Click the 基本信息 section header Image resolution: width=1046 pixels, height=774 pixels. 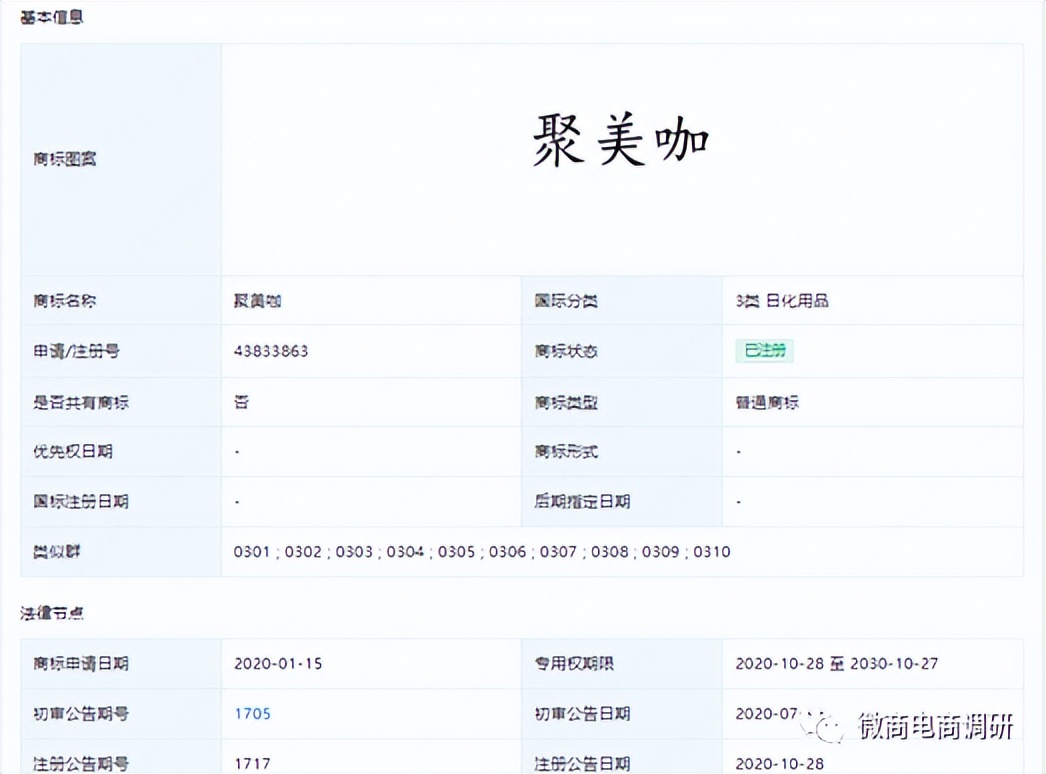coord(48,16)
